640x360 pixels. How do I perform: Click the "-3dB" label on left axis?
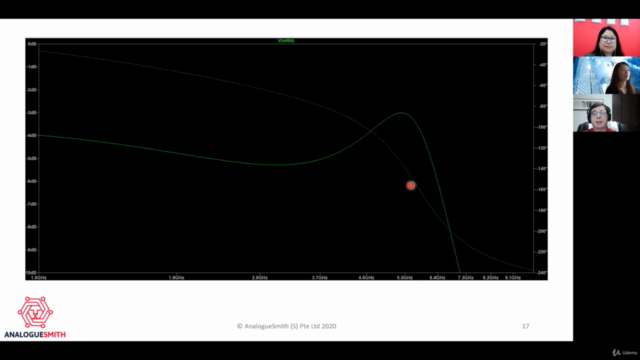coord(32,112)
